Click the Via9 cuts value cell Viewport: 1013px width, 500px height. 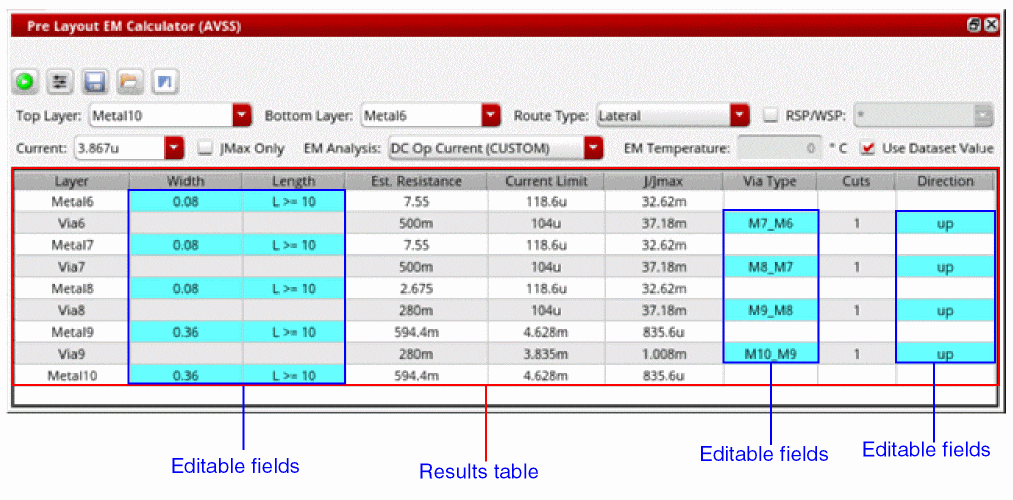856,353
